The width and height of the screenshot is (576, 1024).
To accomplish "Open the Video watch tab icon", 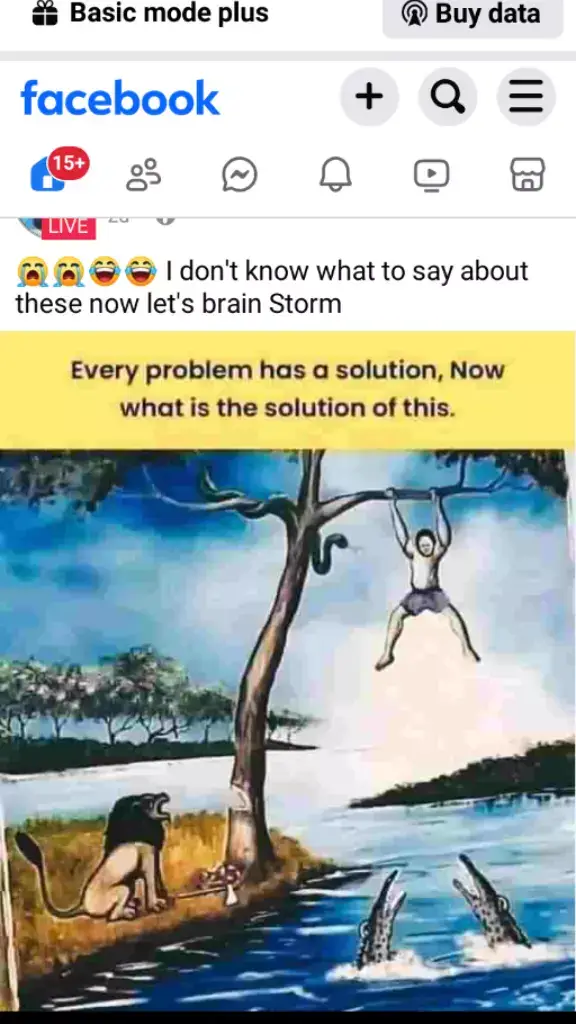I will pyautogui.click(x=432, y=175).
